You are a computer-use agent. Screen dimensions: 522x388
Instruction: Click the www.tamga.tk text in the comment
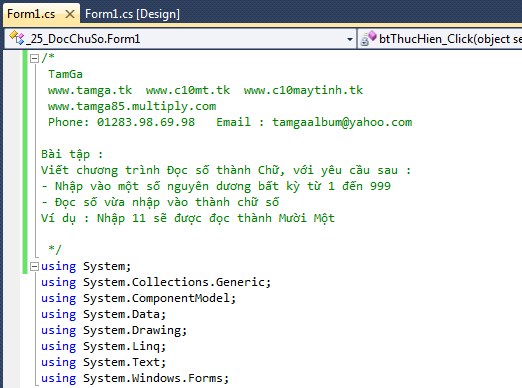90,90
